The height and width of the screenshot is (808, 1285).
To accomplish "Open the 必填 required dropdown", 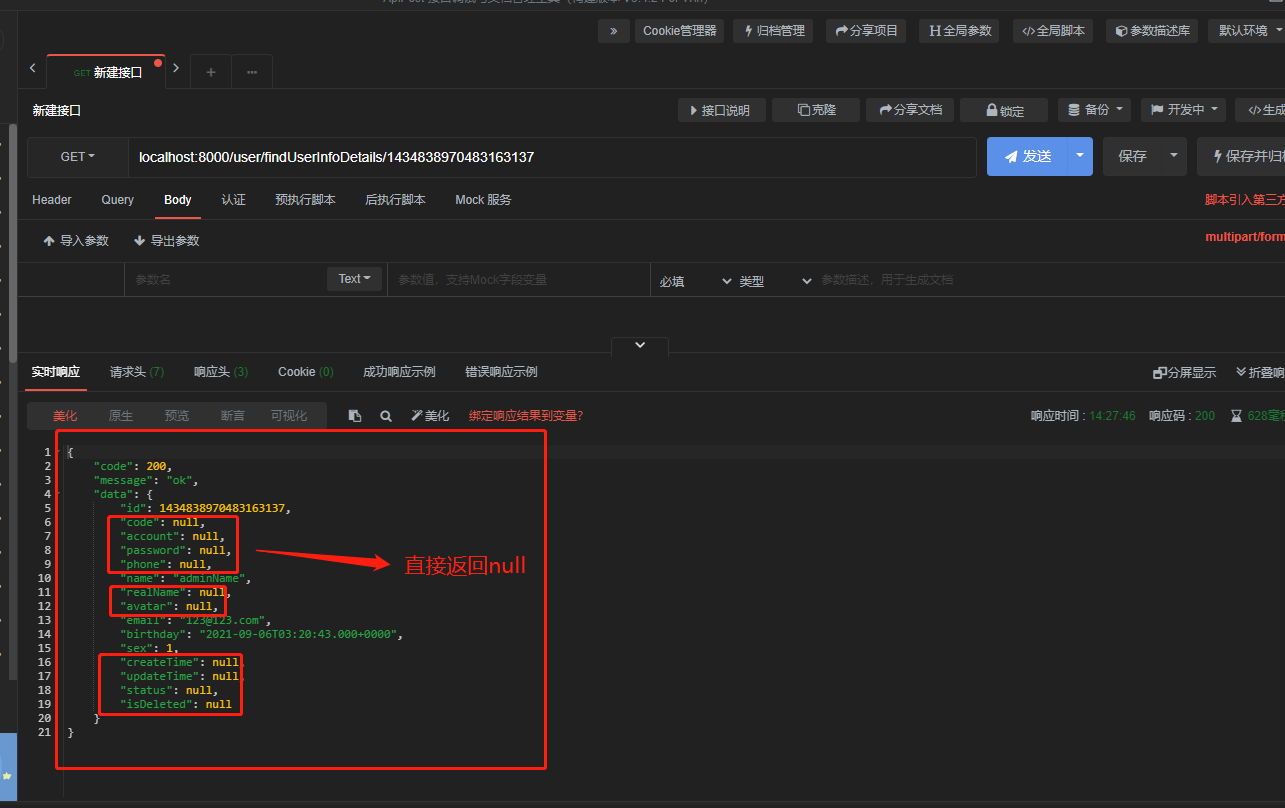I will point(695,281).
